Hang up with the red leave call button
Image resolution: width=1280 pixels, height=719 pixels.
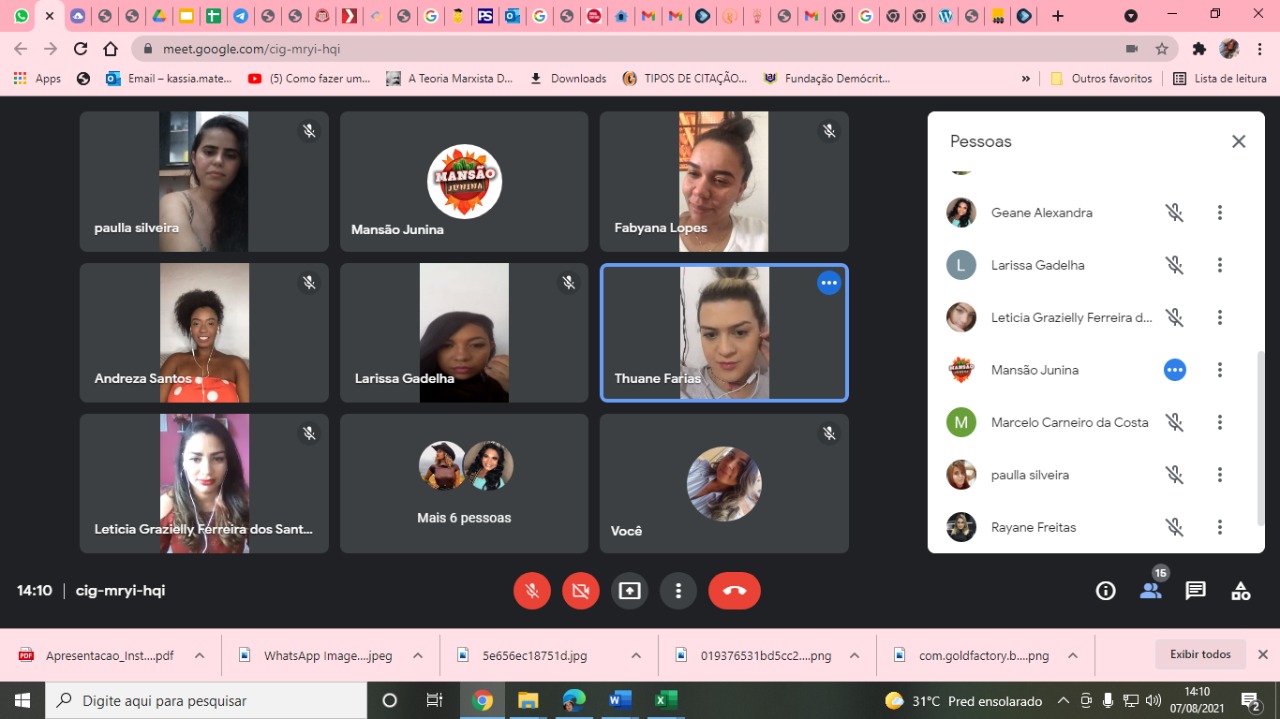(734, 591)
